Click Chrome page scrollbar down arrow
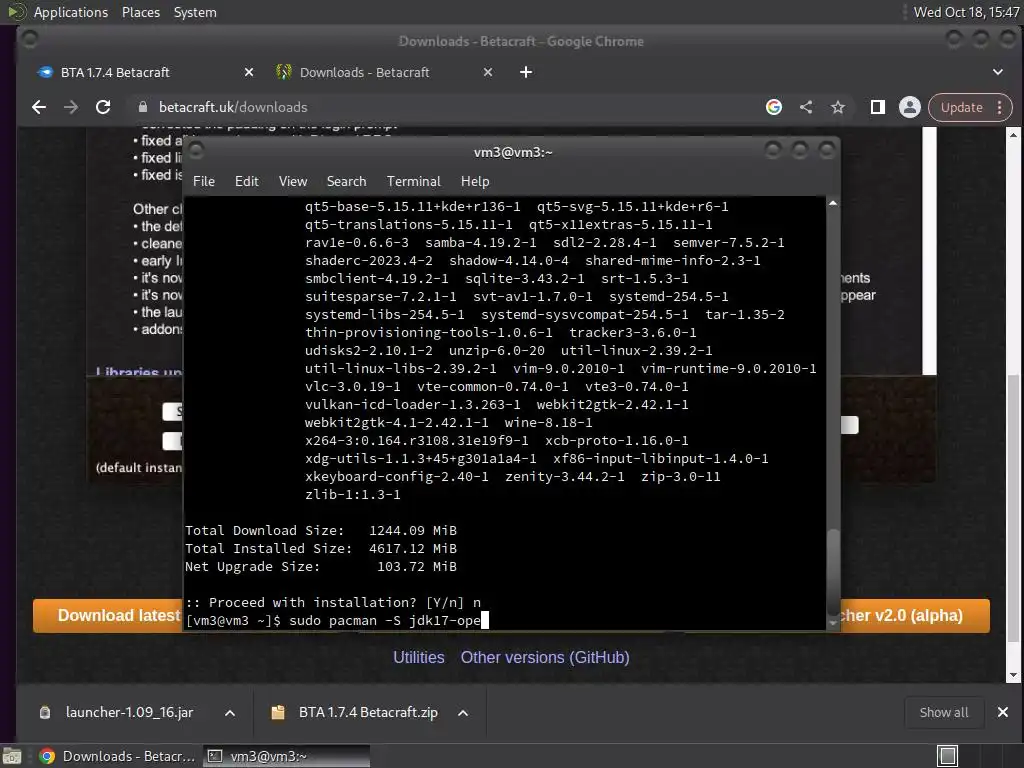The width and height of the screenshot is (1024, 768). coord(1013,675)
